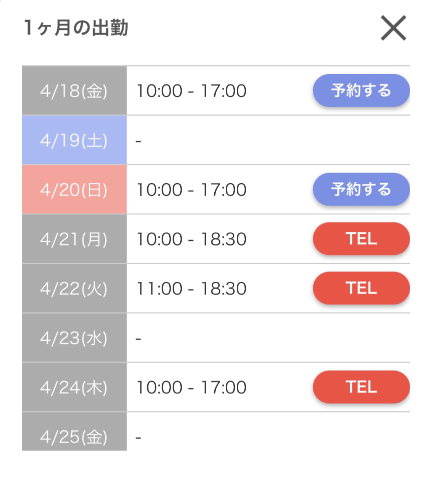
Task: Click the 10:00 - 17:00 time on 4/24
Action: coord(191,387)
